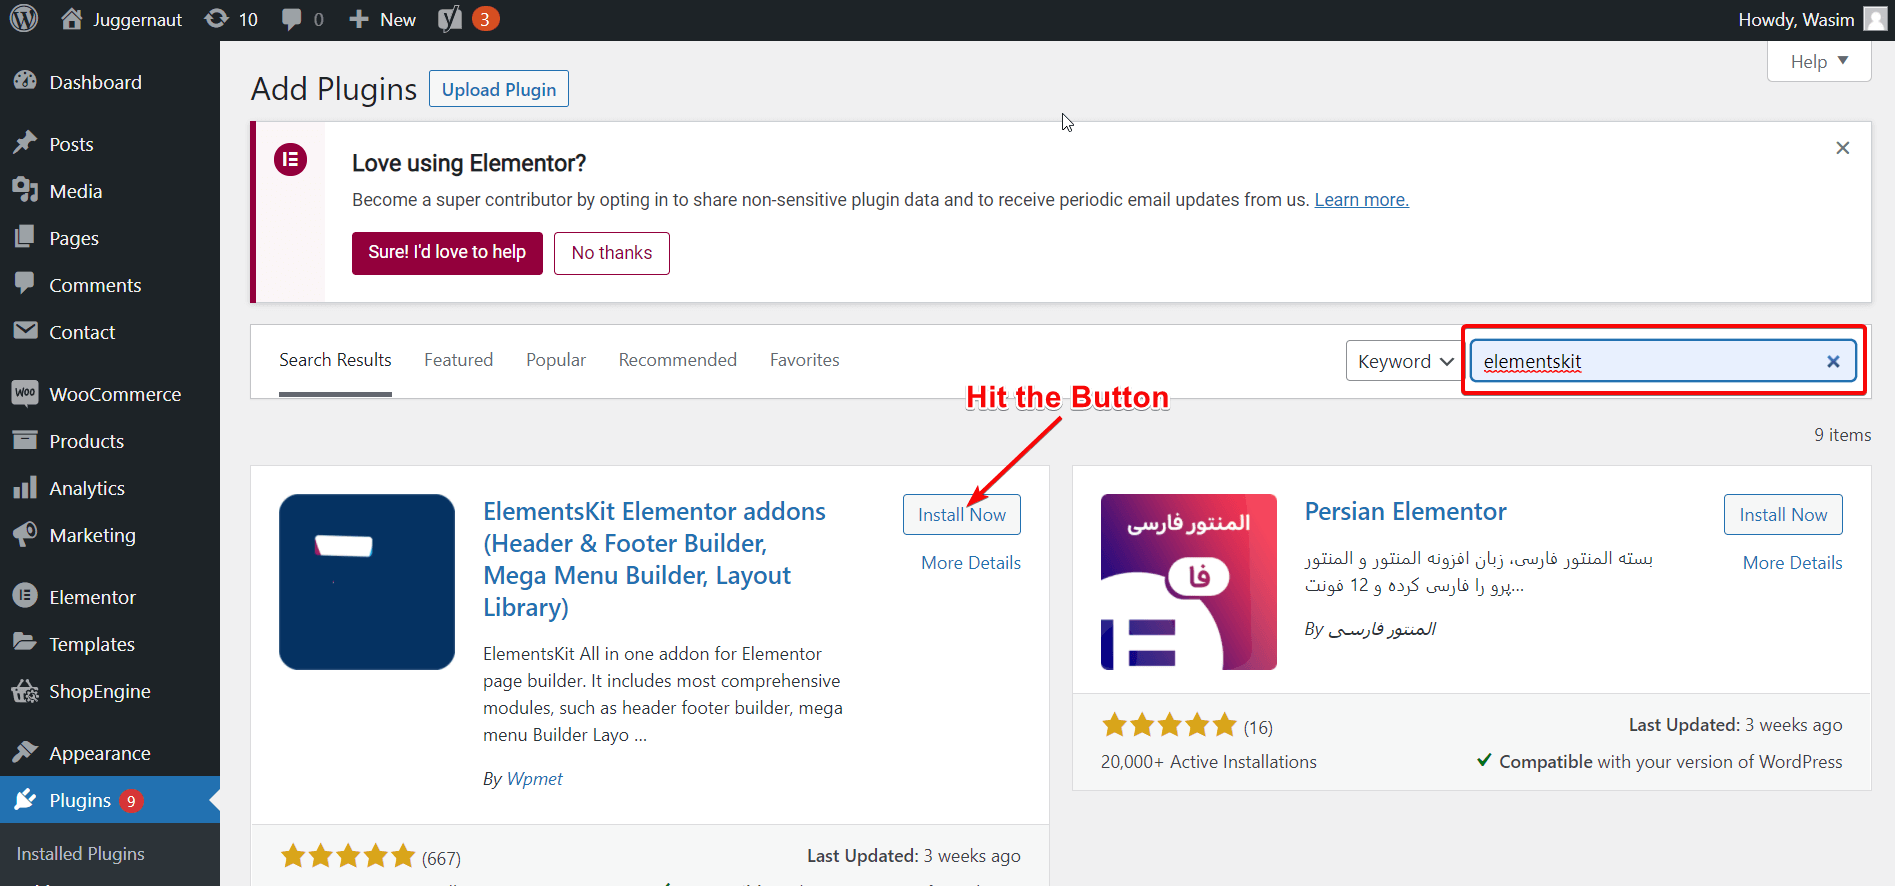The image size is (1895, 886).
Task: Expand the Help dropdown
Action: click(x=1819, y=62)
